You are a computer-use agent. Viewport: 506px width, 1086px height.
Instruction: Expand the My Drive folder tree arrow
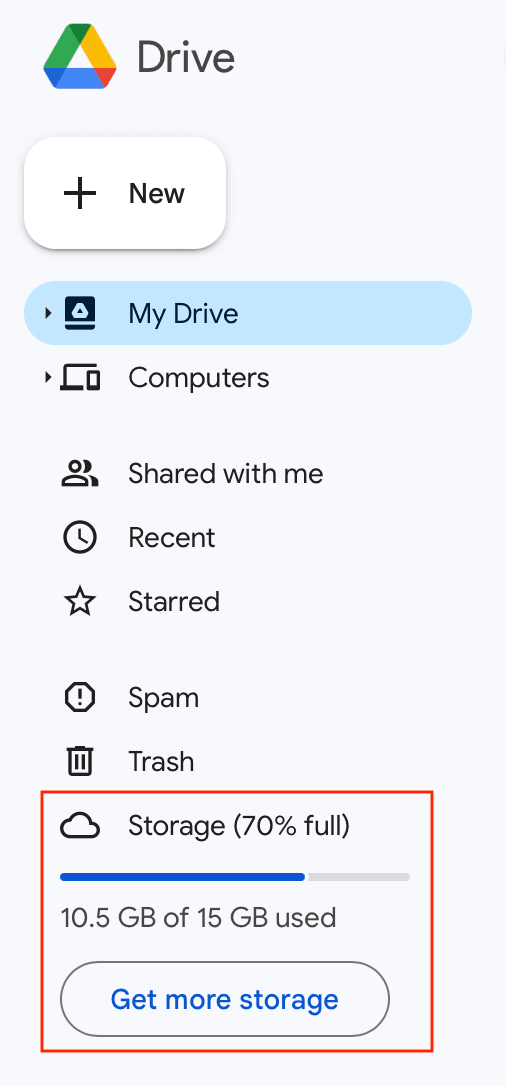48,314
